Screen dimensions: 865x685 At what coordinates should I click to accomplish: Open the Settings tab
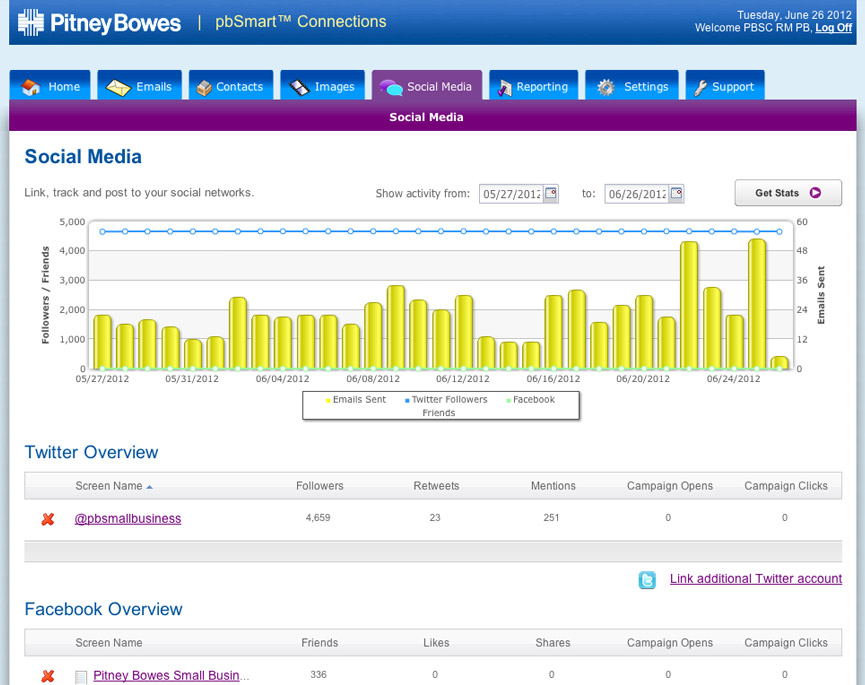tap(632, 85)
